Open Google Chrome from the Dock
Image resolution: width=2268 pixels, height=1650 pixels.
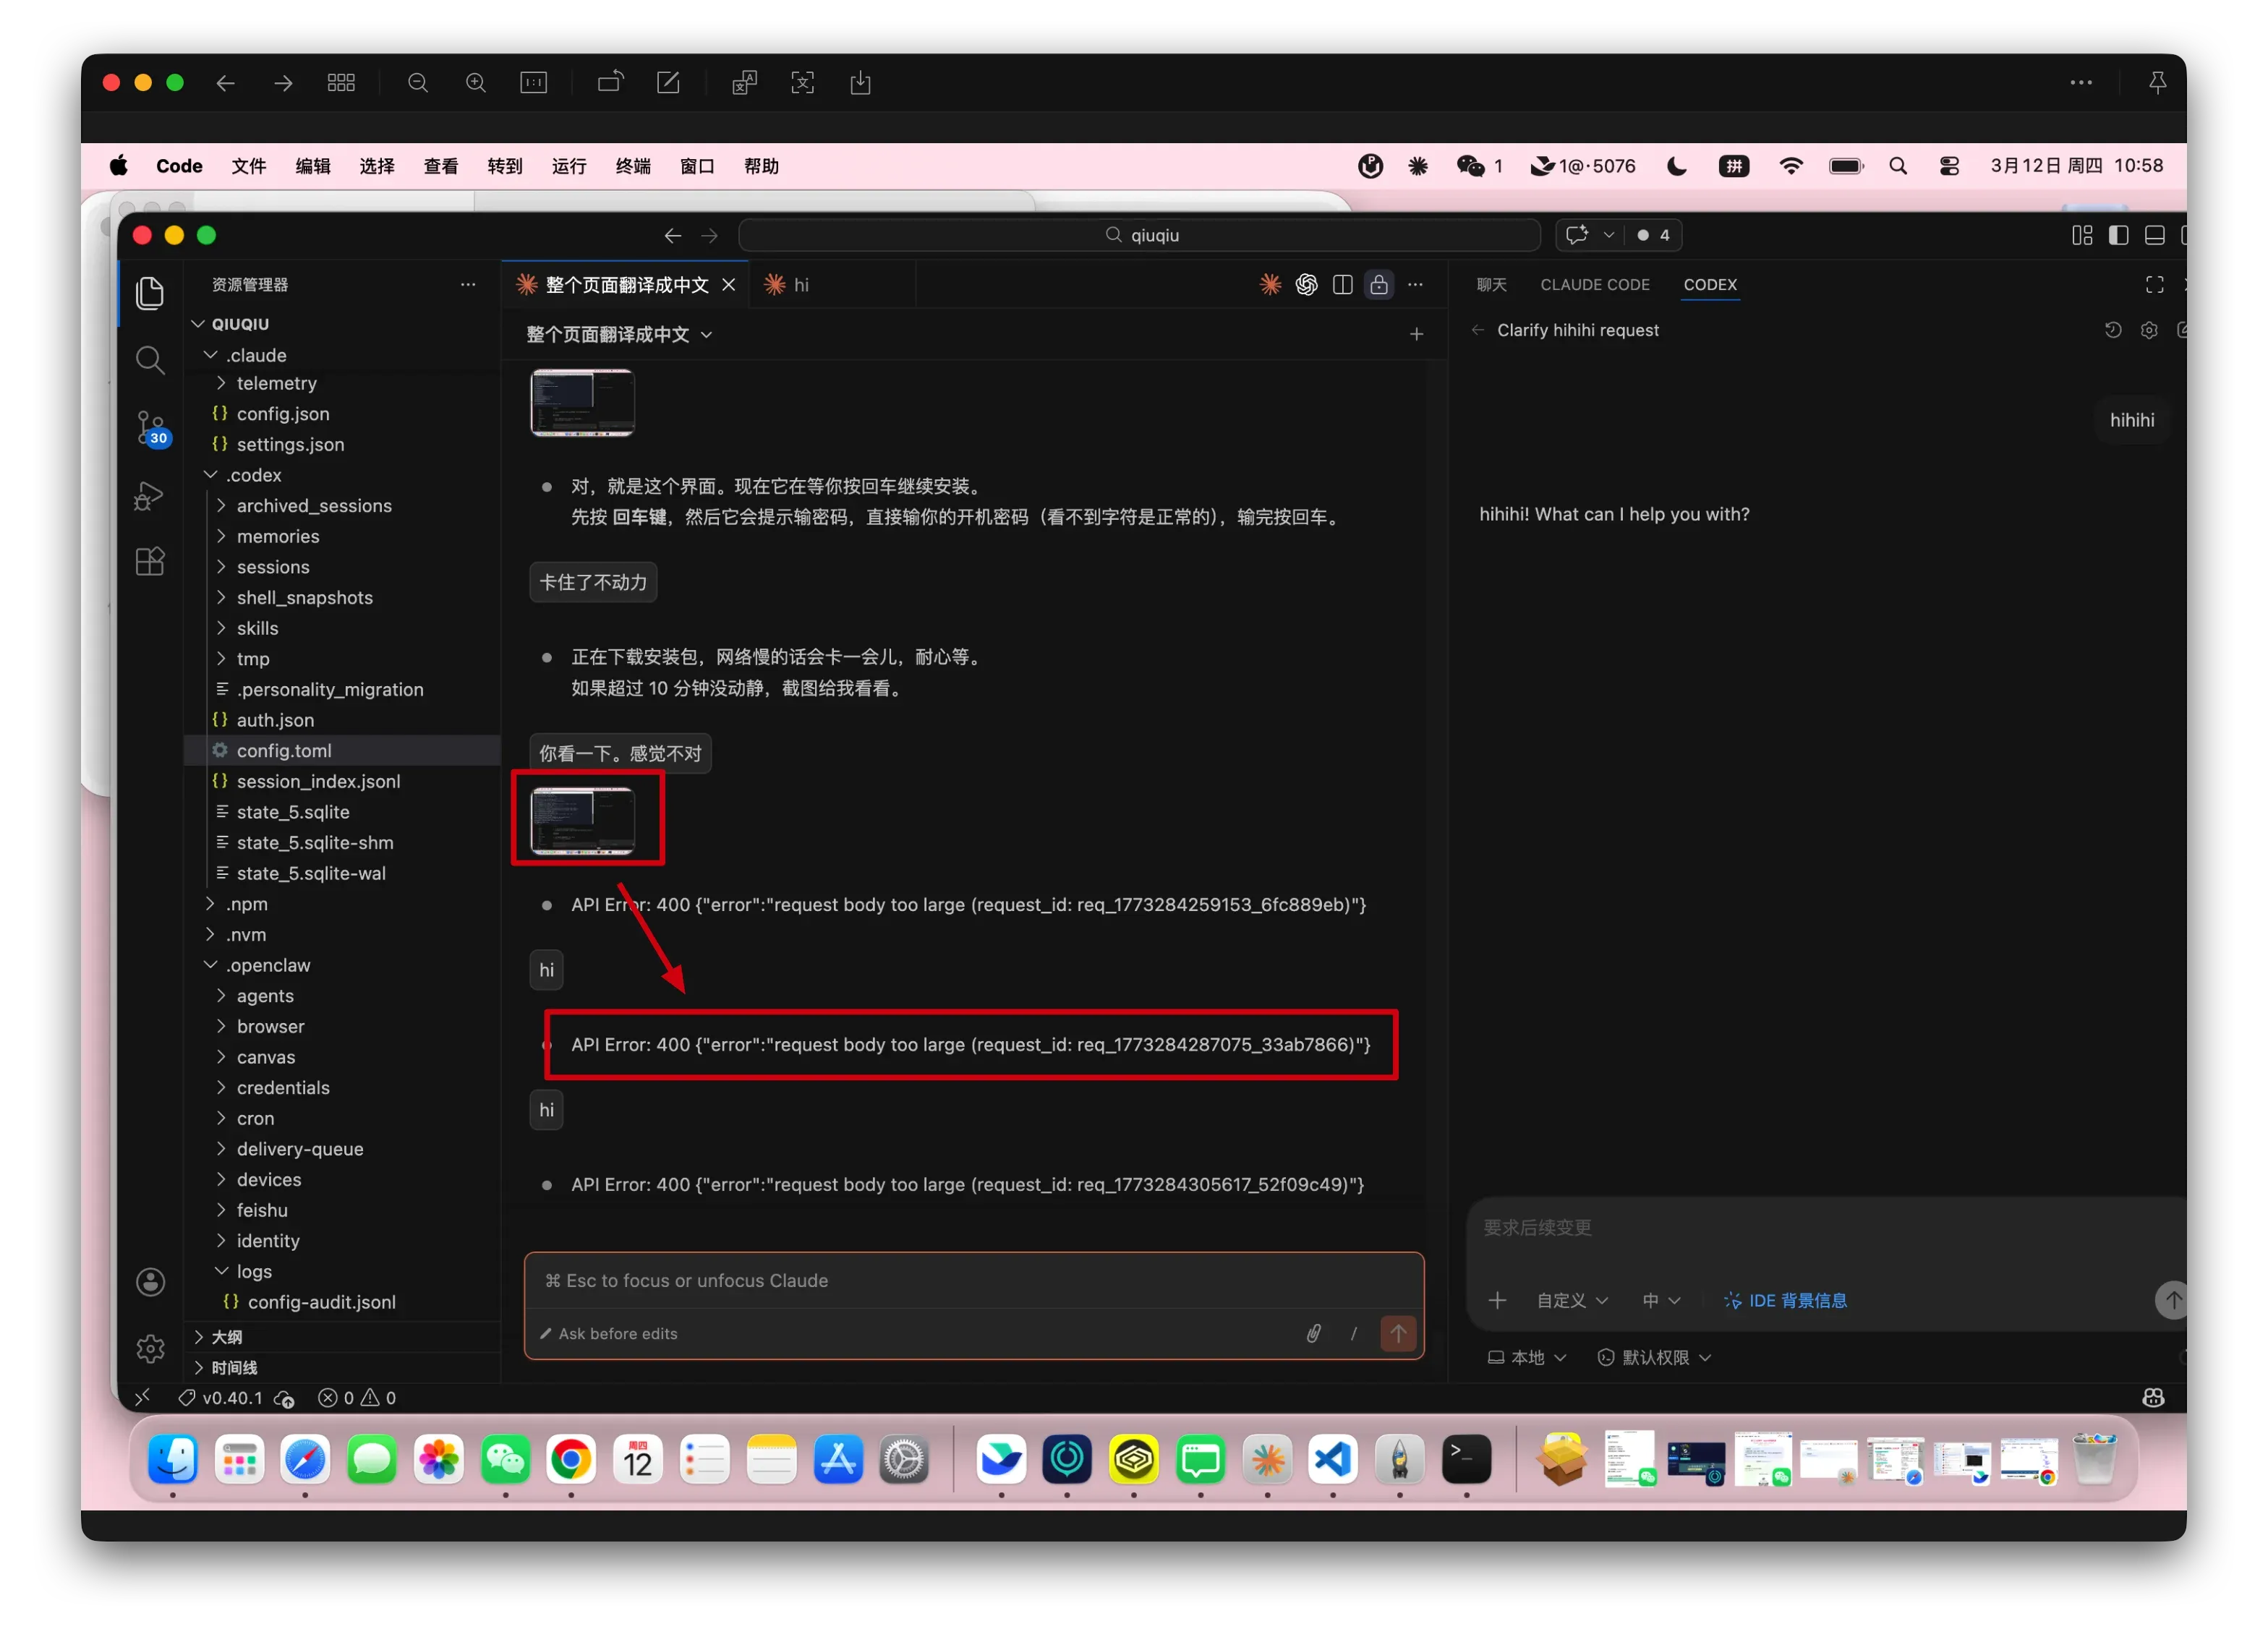(x=571, y=1460)
